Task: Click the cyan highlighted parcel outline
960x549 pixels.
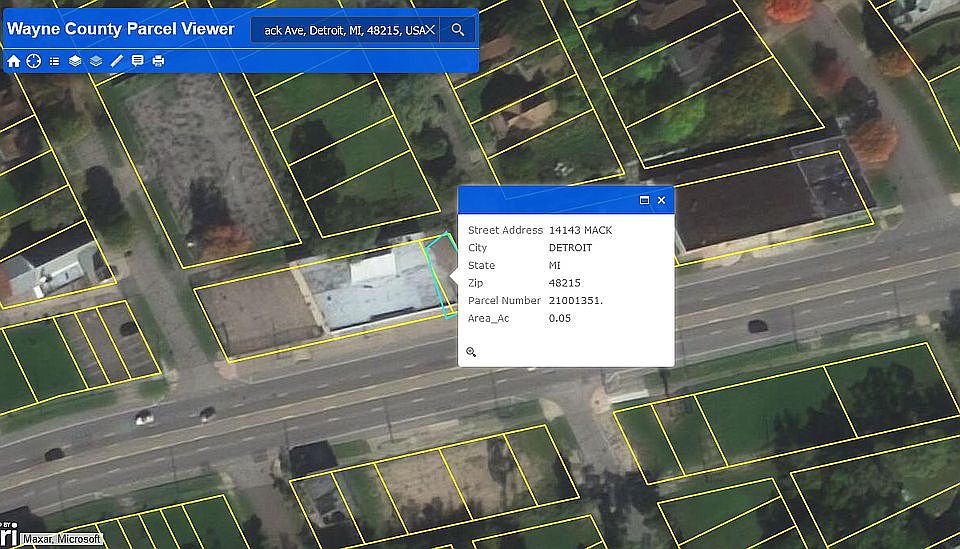Action: click(x=442, y=274)
